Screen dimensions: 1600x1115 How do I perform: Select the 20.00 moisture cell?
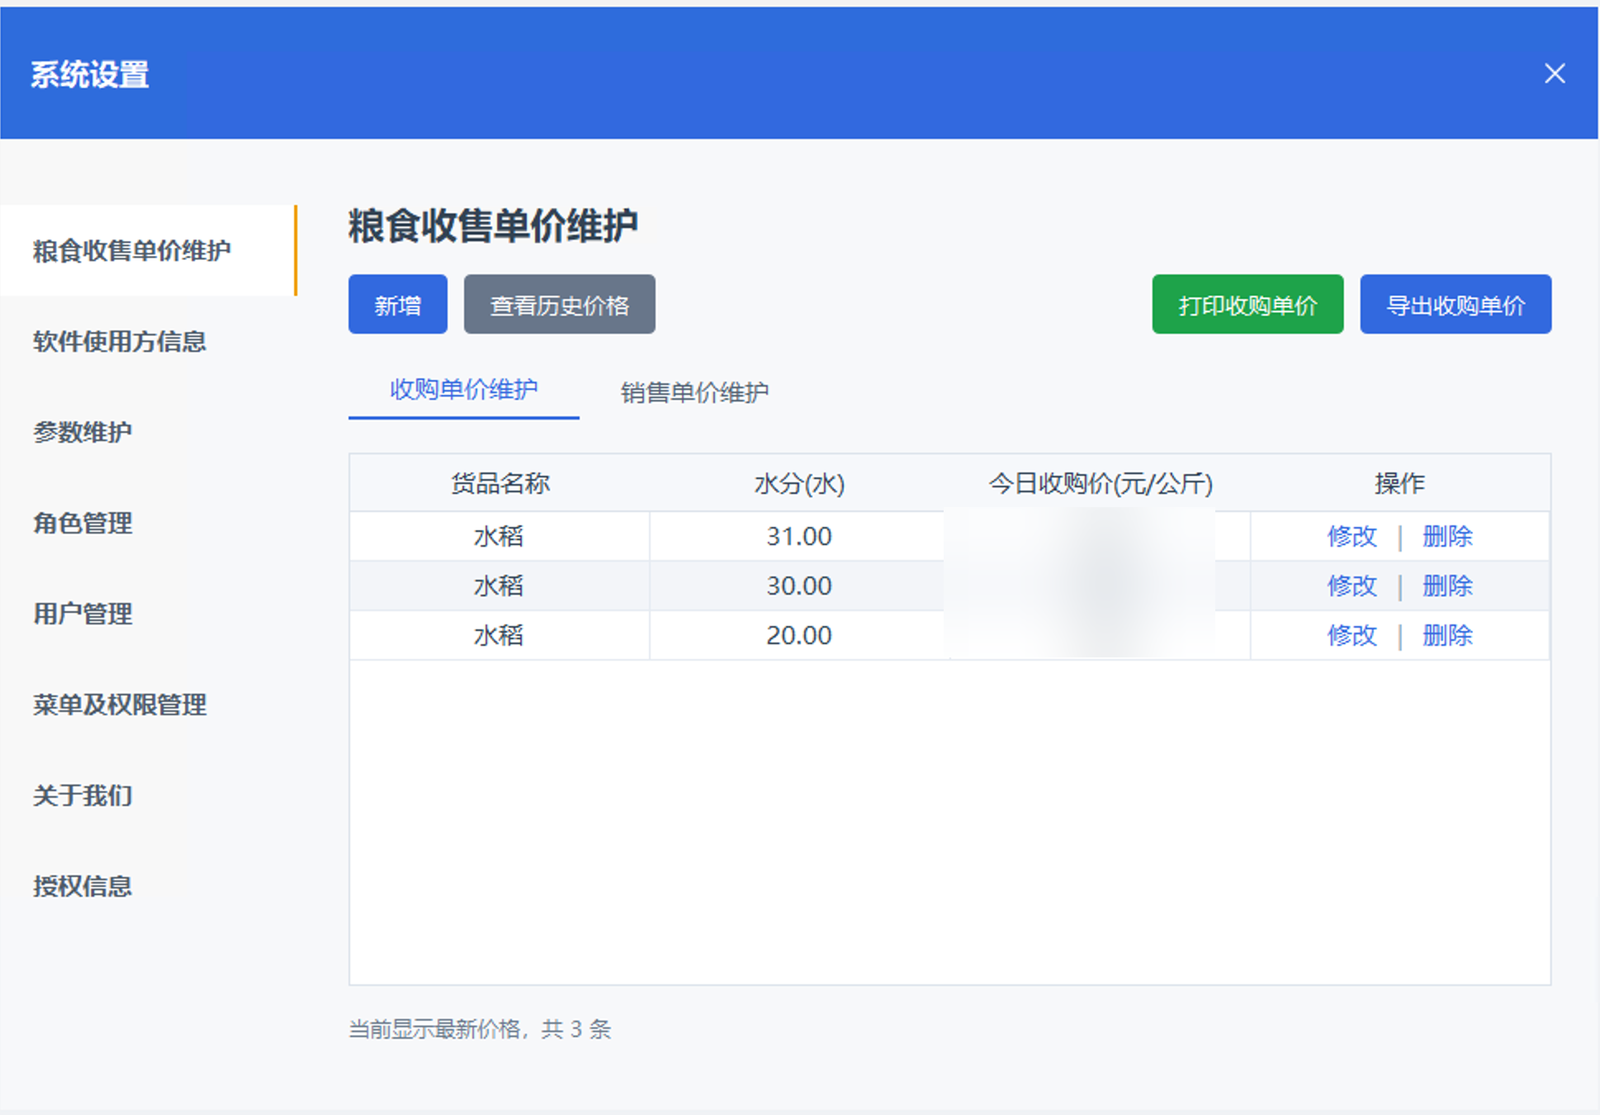(799, 635)
